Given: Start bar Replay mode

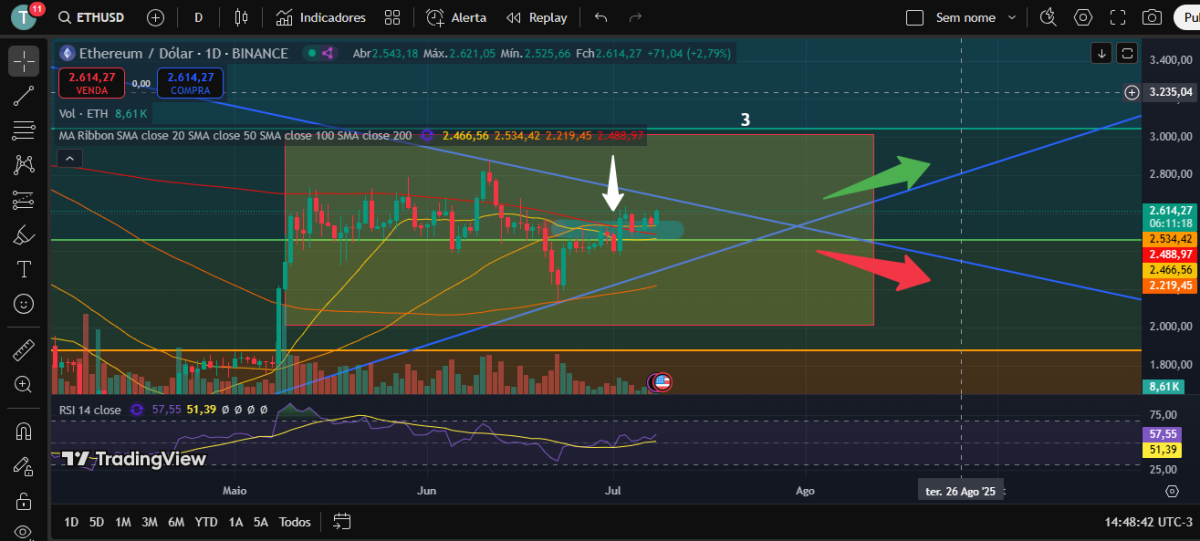Looking at the screenshot, I should [537, 18].
